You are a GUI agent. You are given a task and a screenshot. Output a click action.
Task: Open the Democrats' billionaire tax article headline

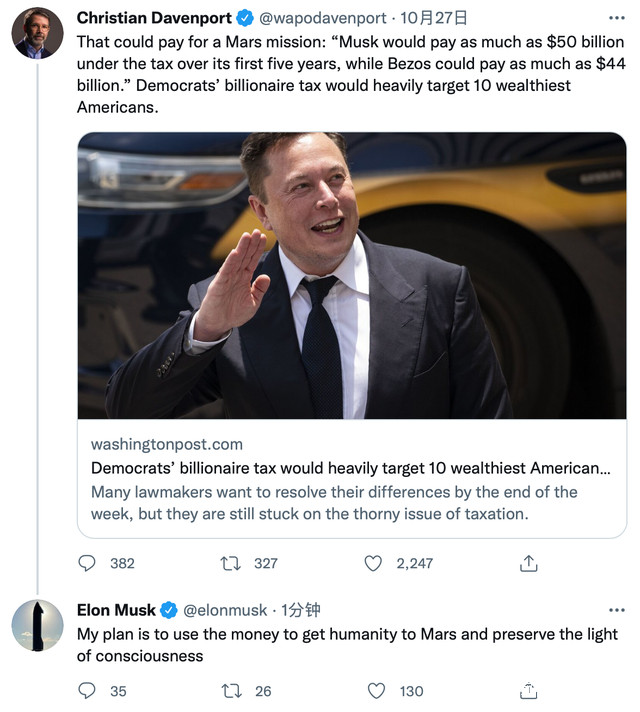pyautogui.click(x=351, y=467)
